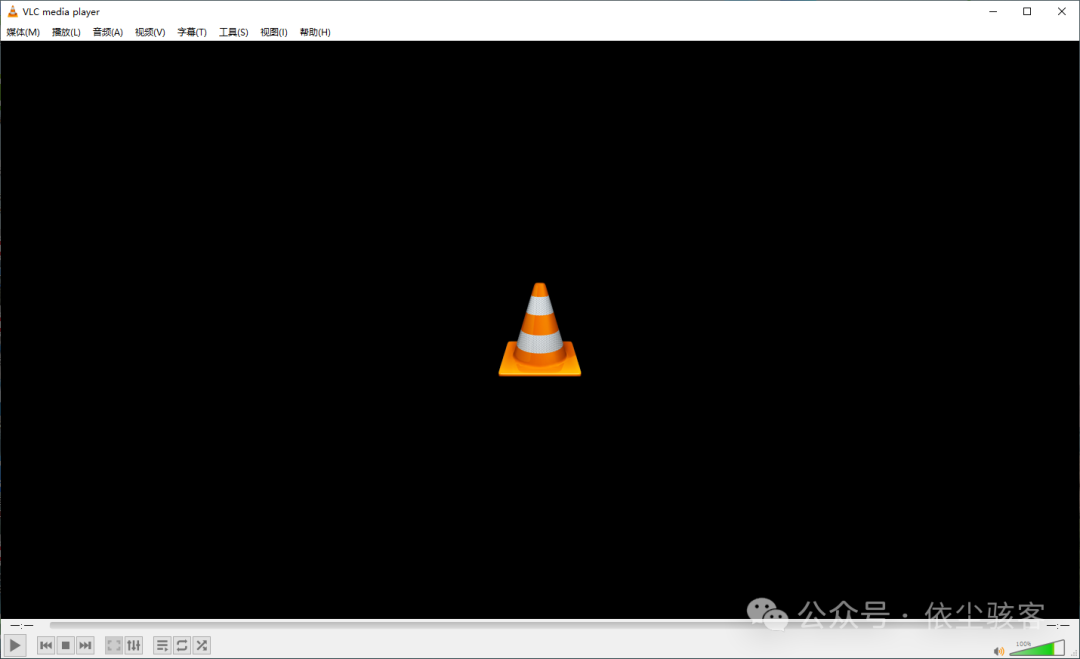Click the elapsed time label at left
1080x659 pixels.
pyautogui.click(x=22, y=625)
